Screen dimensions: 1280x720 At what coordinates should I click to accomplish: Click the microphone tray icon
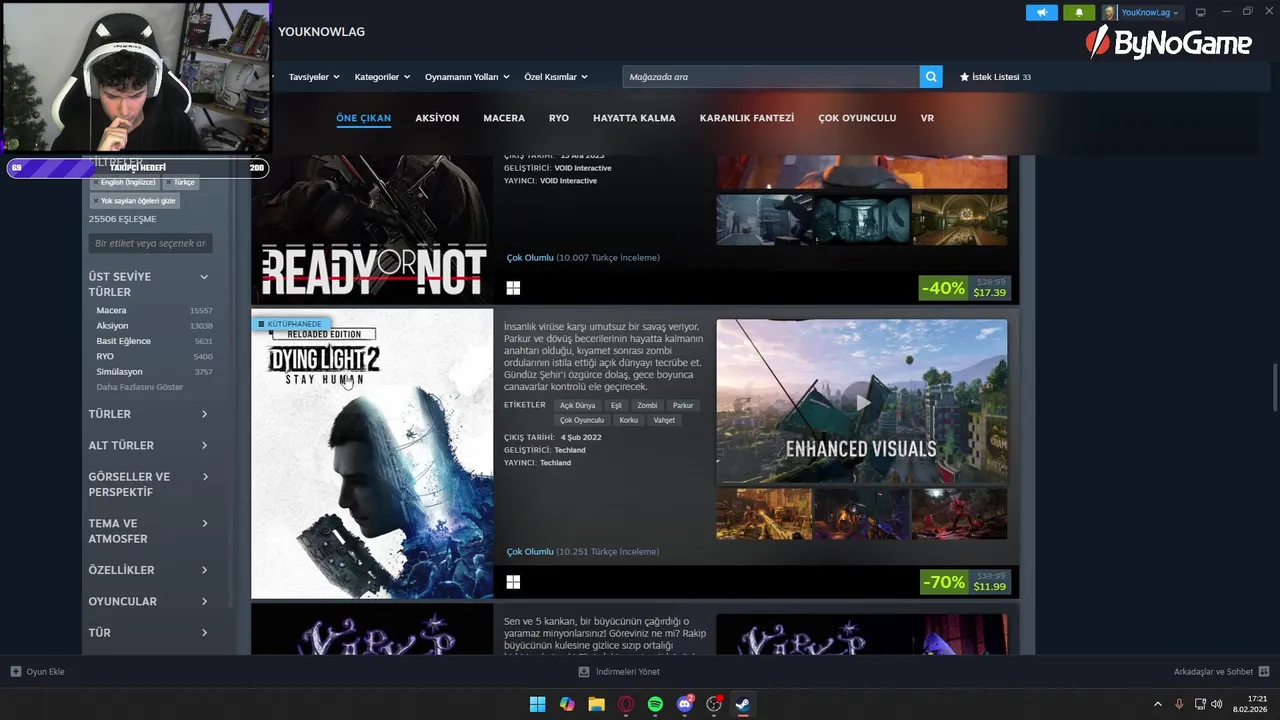pyautogui.click(x=1179, y=704)
